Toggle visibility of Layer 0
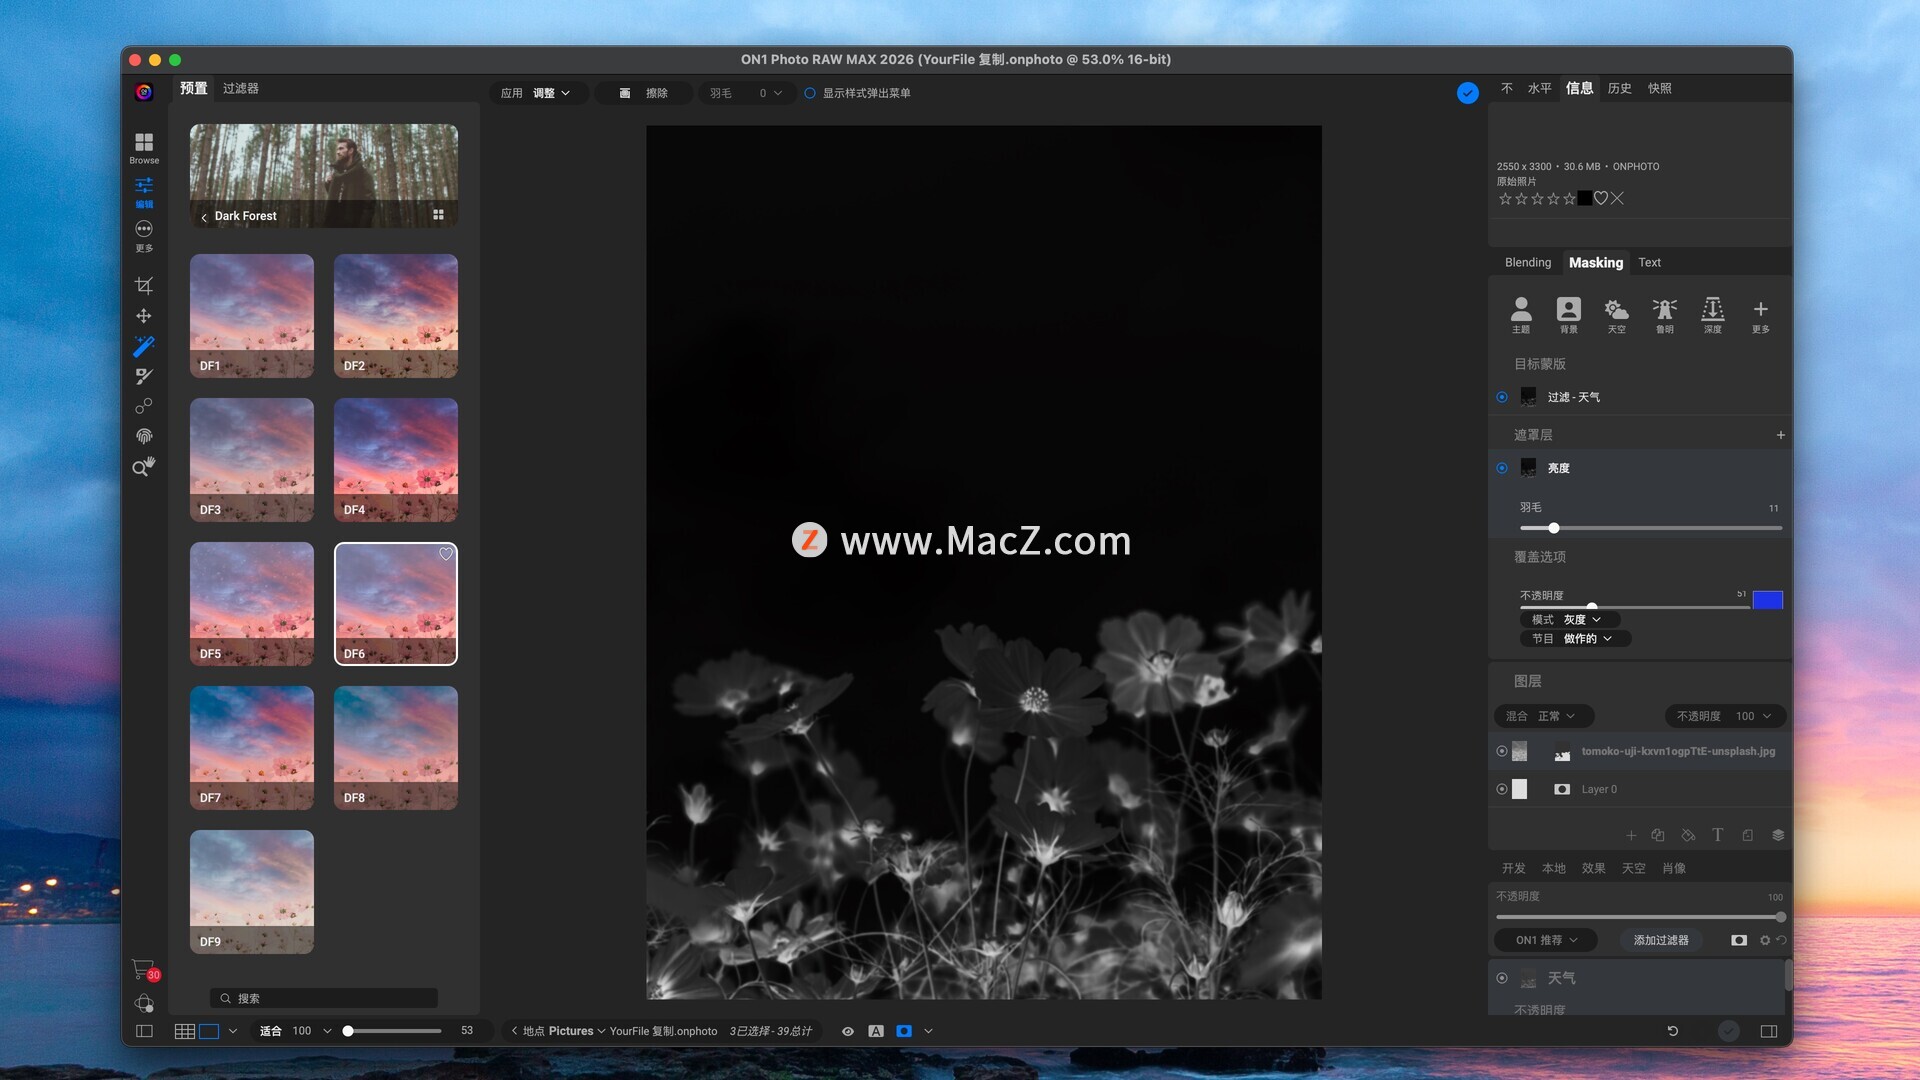The height and width of the screenshot is (1080, 1920). click(x=1501, y=789)
